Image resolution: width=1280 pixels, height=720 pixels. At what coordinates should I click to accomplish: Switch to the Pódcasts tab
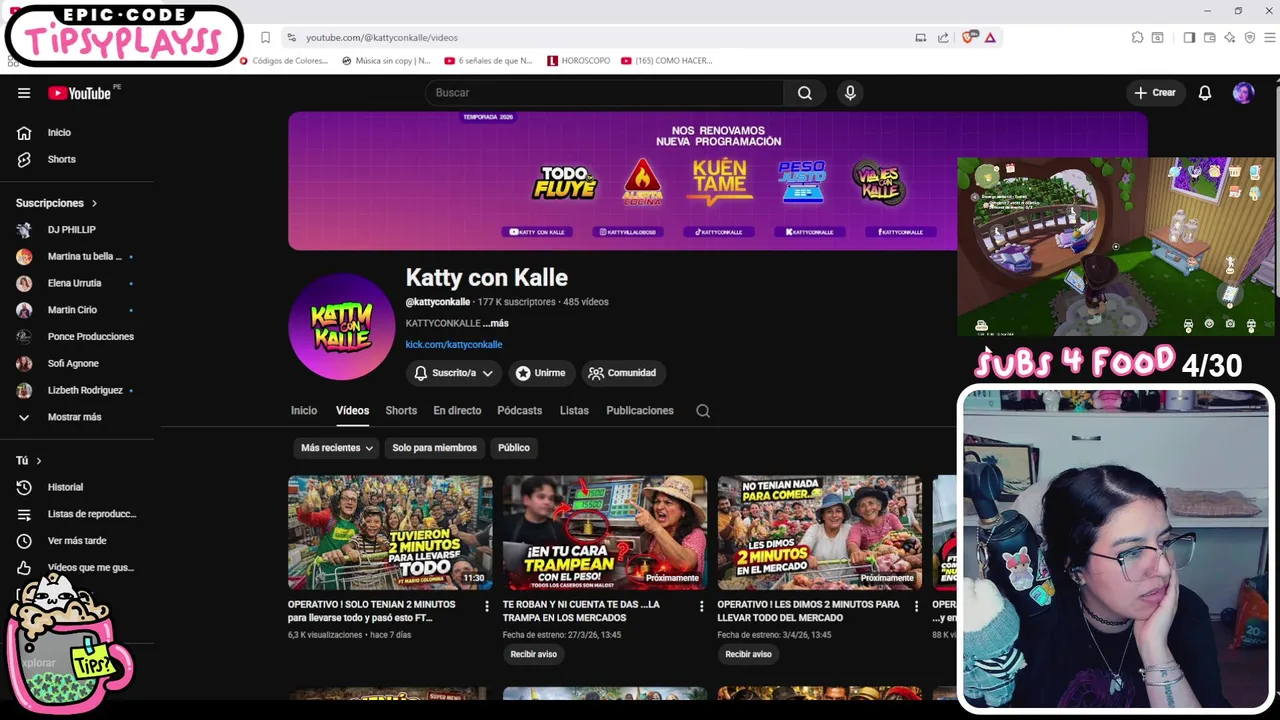(x=520, y=411)
